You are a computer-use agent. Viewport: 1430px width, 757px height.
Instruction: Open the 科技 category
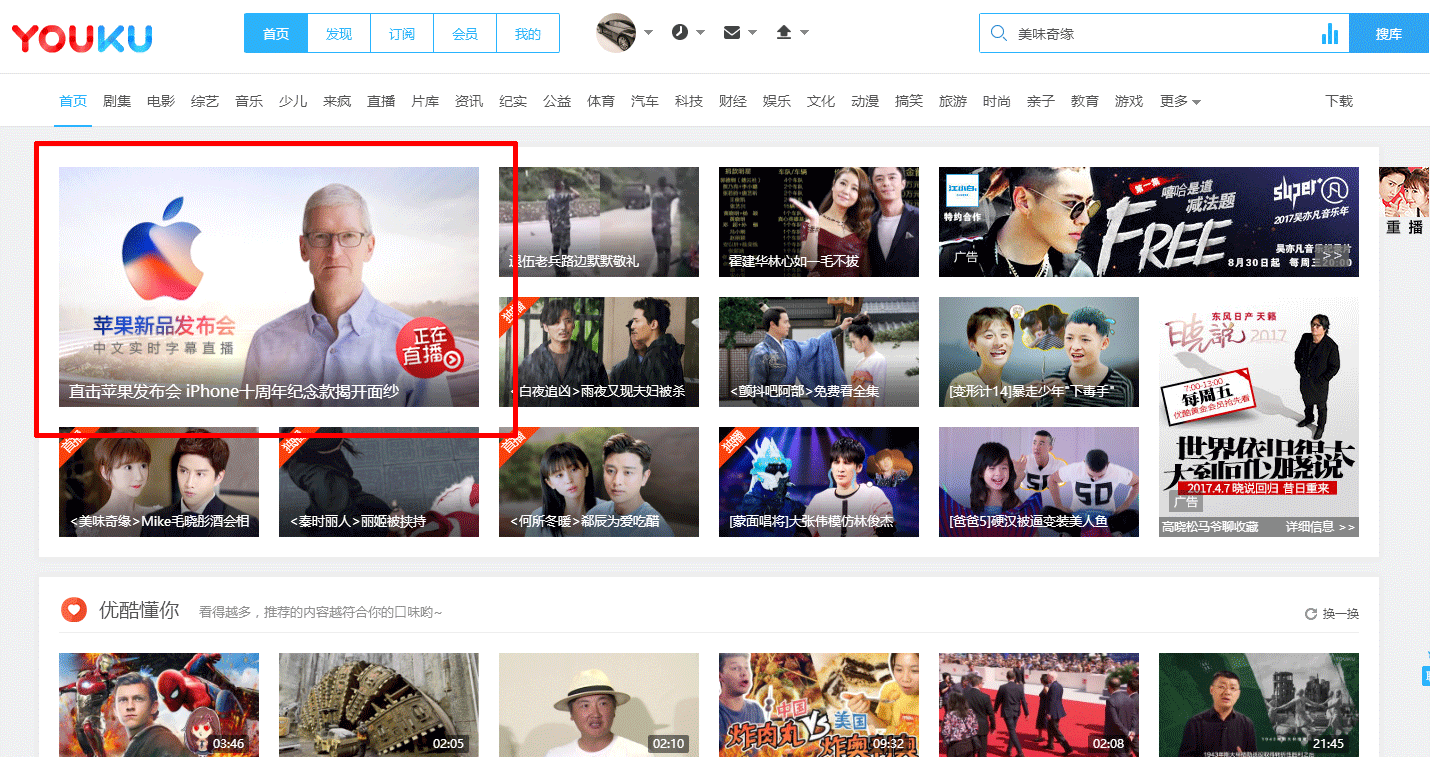point(689,101)
